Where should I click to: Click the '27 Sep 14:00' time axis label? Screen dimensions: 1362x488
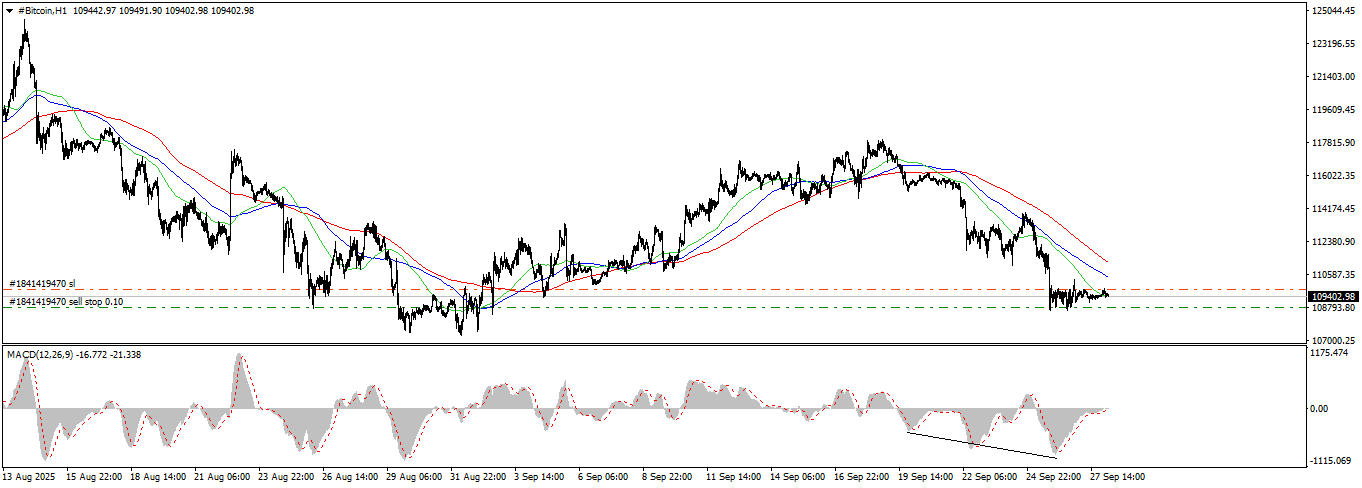[1115, 477]
